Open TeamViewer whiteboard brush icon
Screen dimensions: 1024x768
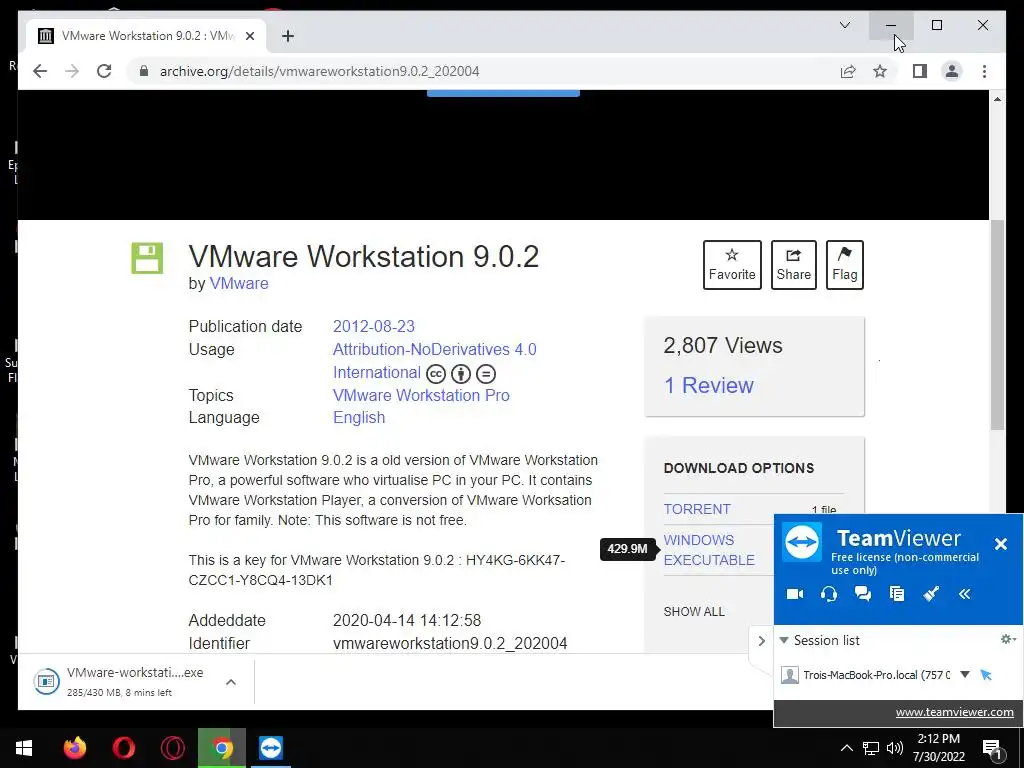click(x=931, y=594)
